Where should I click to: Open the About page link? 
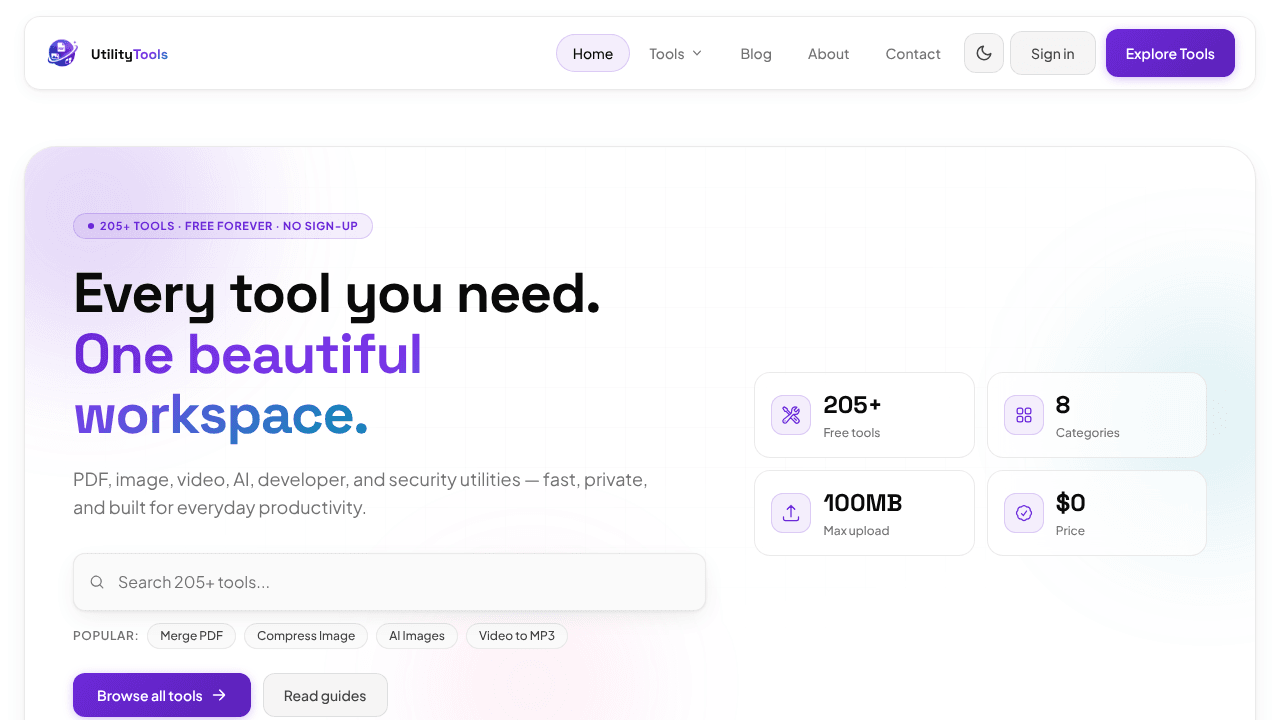pos(828,53)
